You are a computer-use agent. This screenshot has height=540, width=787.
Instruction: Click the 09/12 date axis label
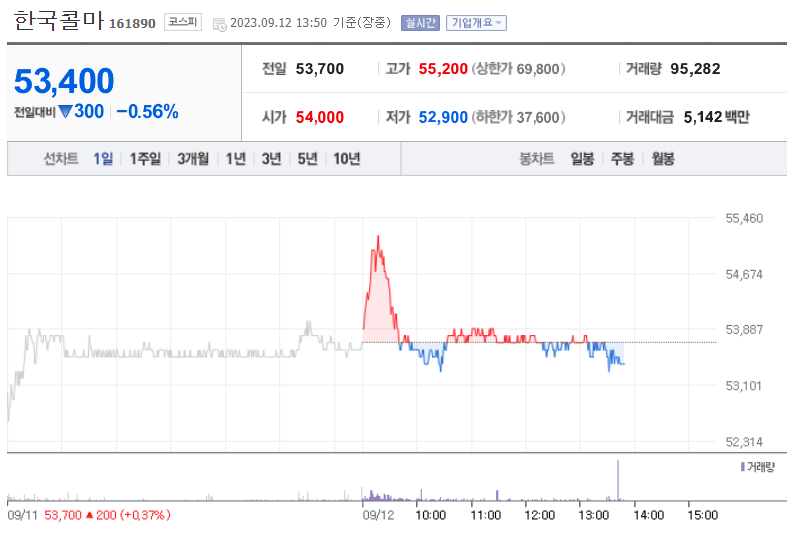378,515
